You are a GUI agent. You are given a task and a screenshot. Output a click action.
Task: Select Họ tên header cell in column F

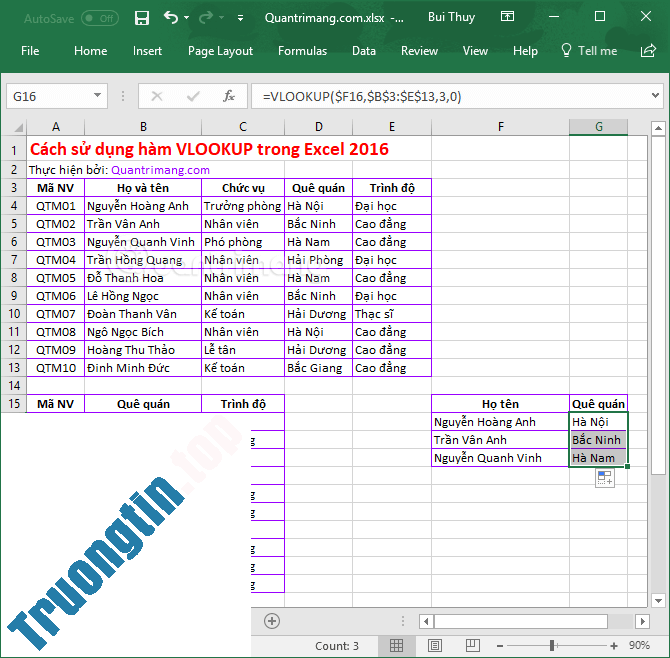500,404
